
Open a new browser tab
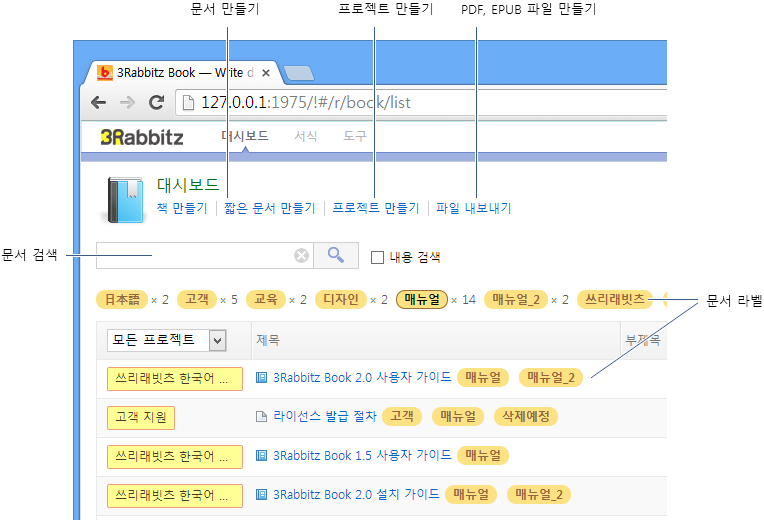[x=299, y=74]
